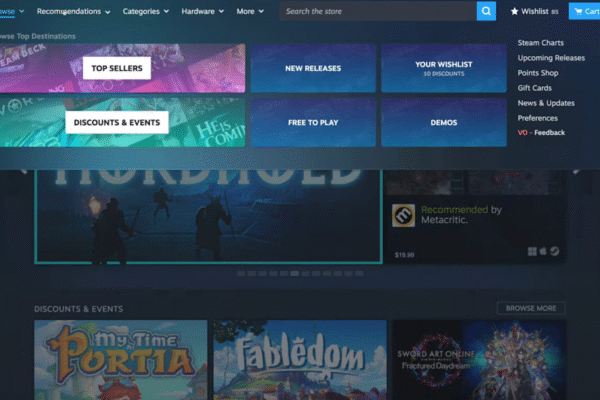Open the Free to Play tile
The width and height of the screenshot is (600, 400).
313,123
